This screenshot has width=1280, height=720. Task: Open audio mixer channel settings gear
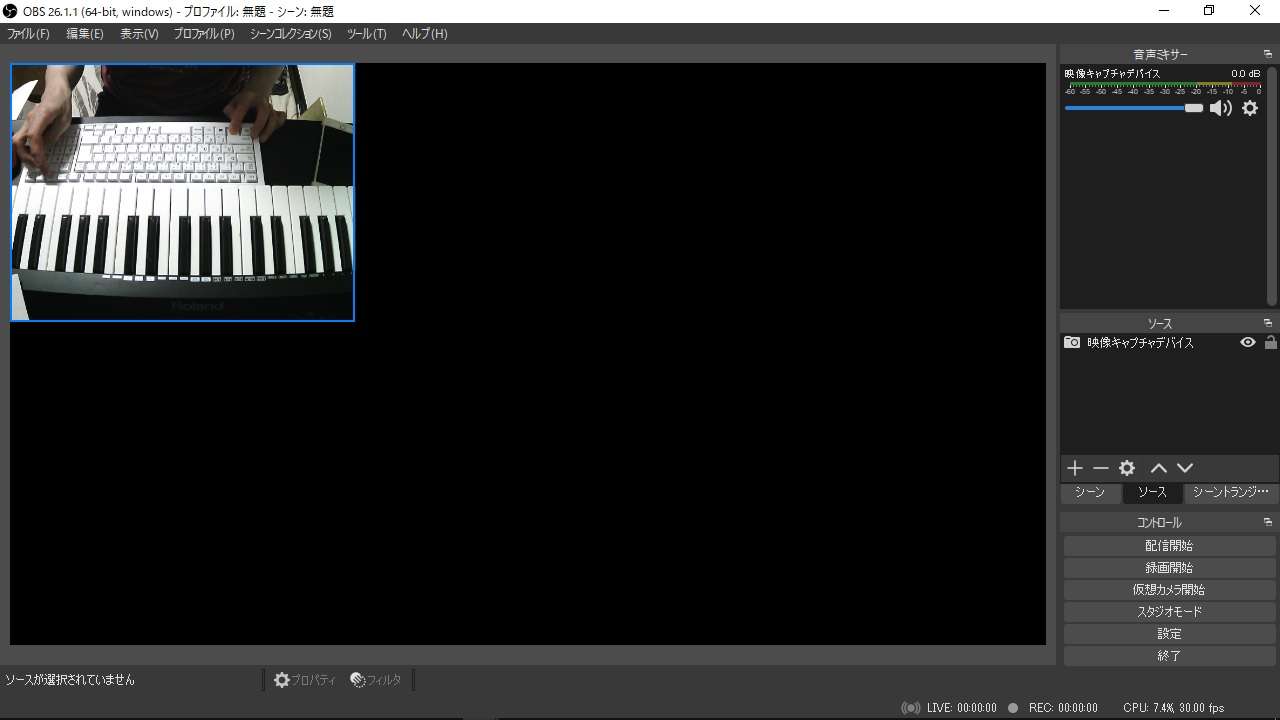[1250, 108]
